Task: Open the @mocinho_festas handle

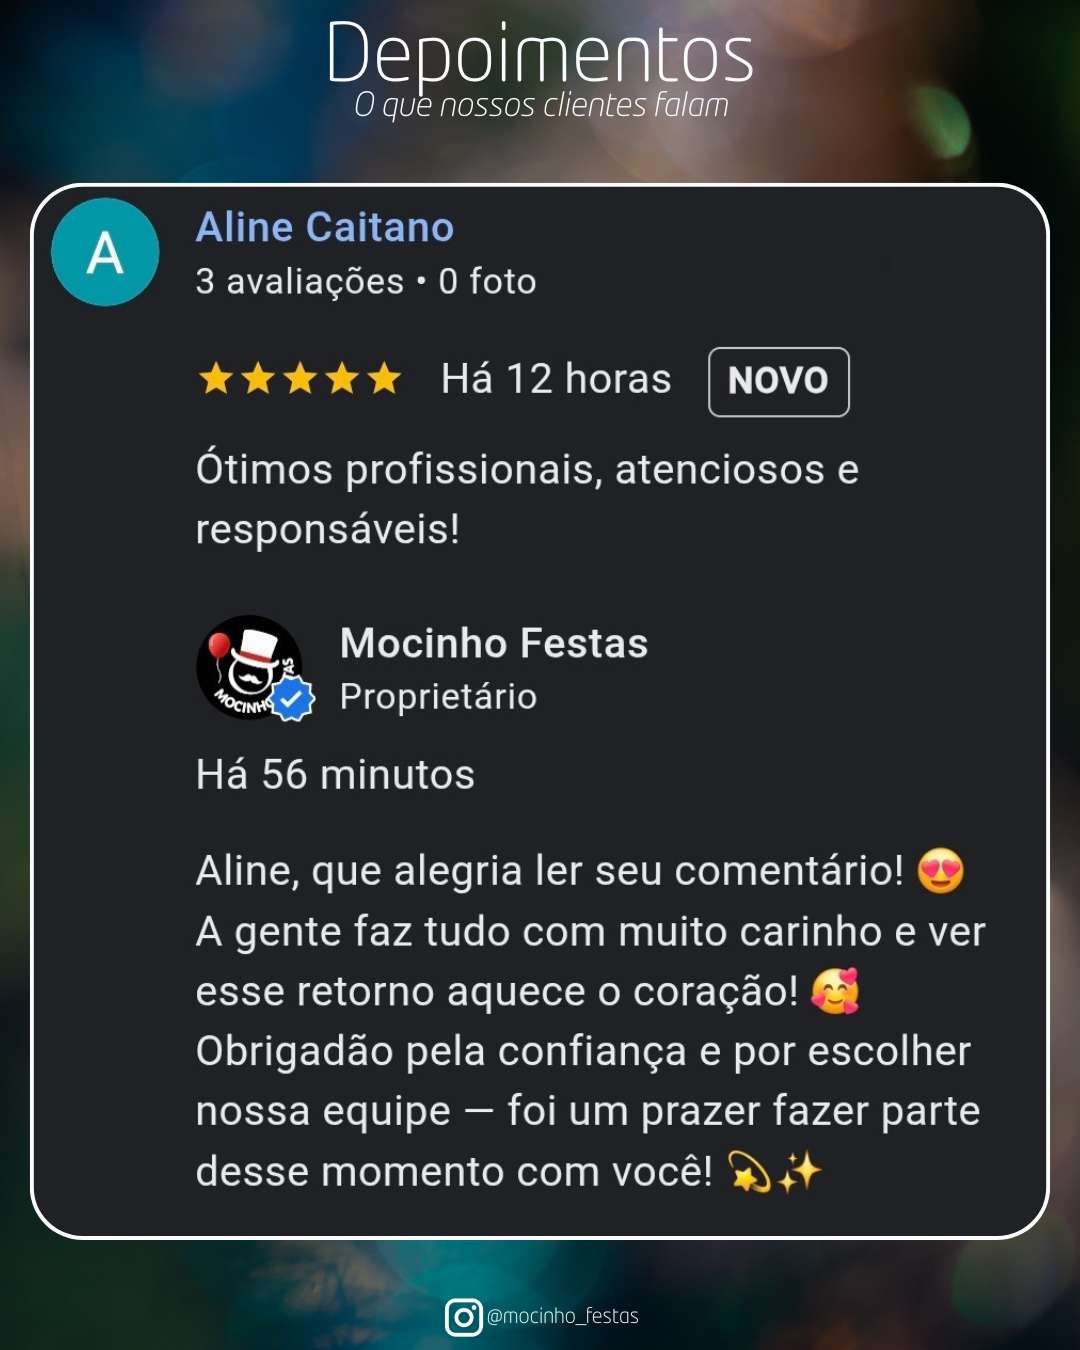Action: point(562,1316)
